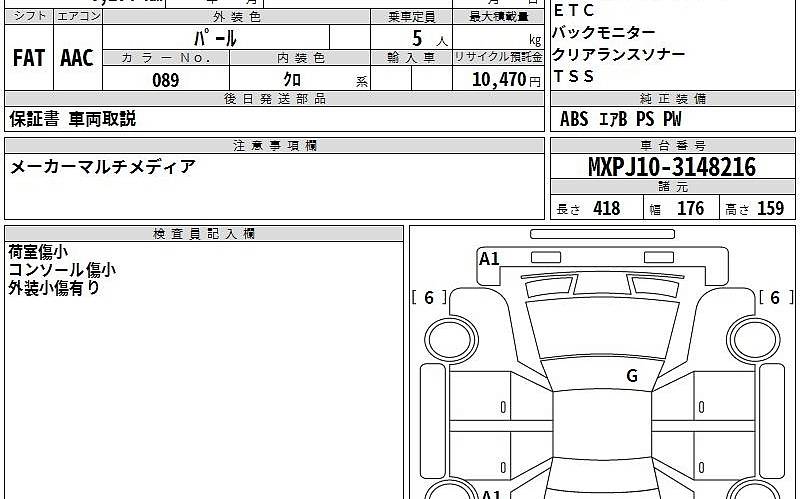Screen dimensions: 800x499
Task: Select chassis number MXPJ10-3148216
Action: point(672,167)
